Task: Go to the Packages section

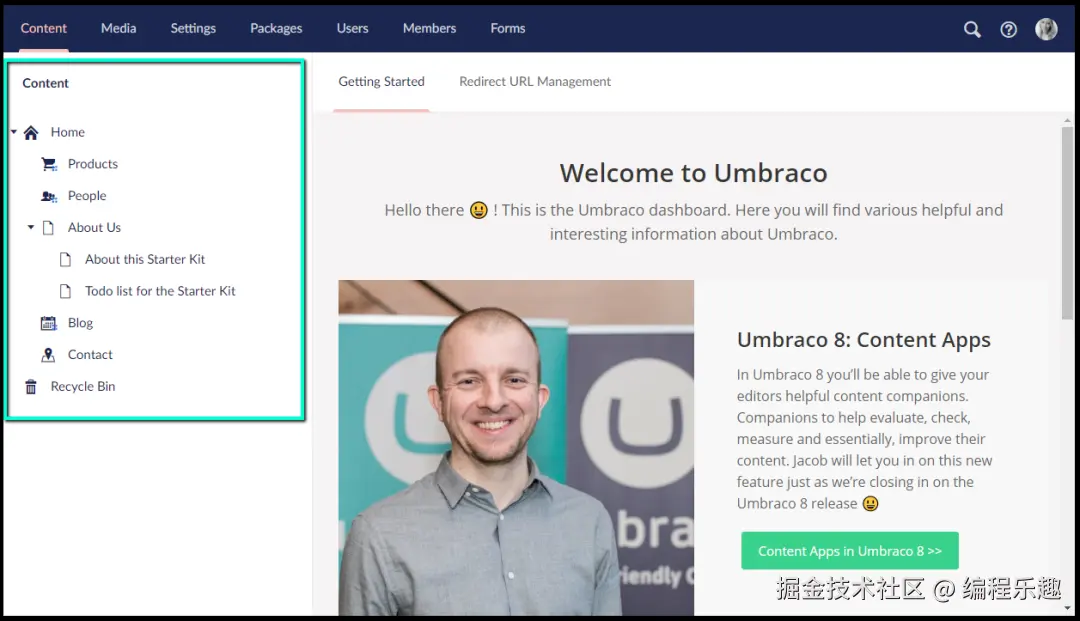Action: pos(276,28)
